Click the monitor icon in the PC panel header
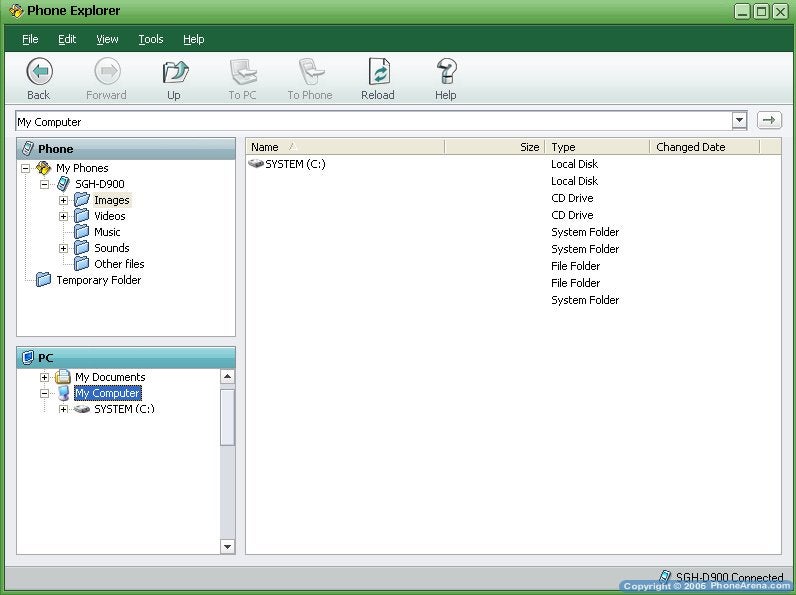796x595 pixels. click(28, 358)
